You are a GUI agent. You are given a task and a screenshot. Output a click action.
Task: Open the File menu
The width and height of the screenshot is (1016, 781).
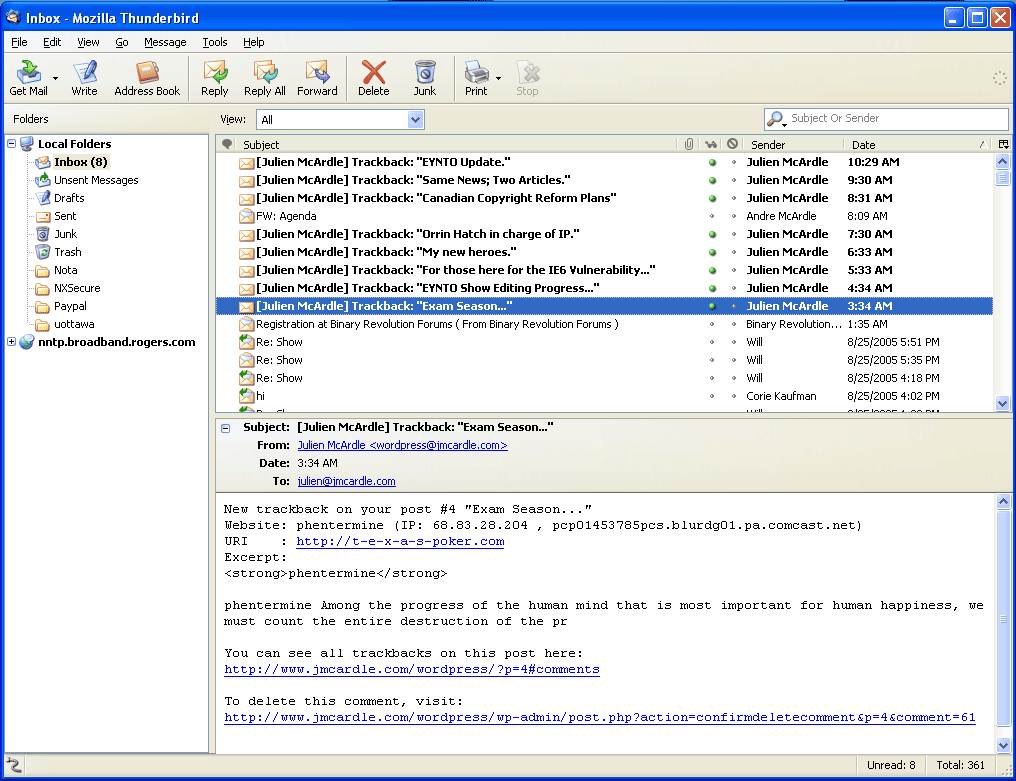tap(19, 42)
